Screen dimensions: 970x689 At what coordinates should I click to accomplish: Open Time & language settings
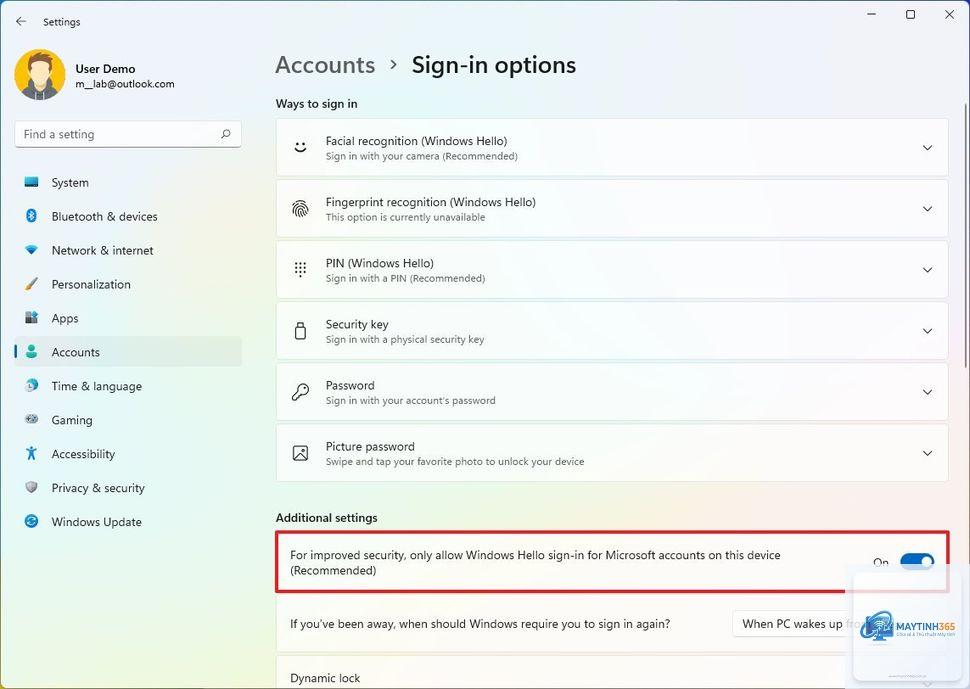tap(127, 386)
